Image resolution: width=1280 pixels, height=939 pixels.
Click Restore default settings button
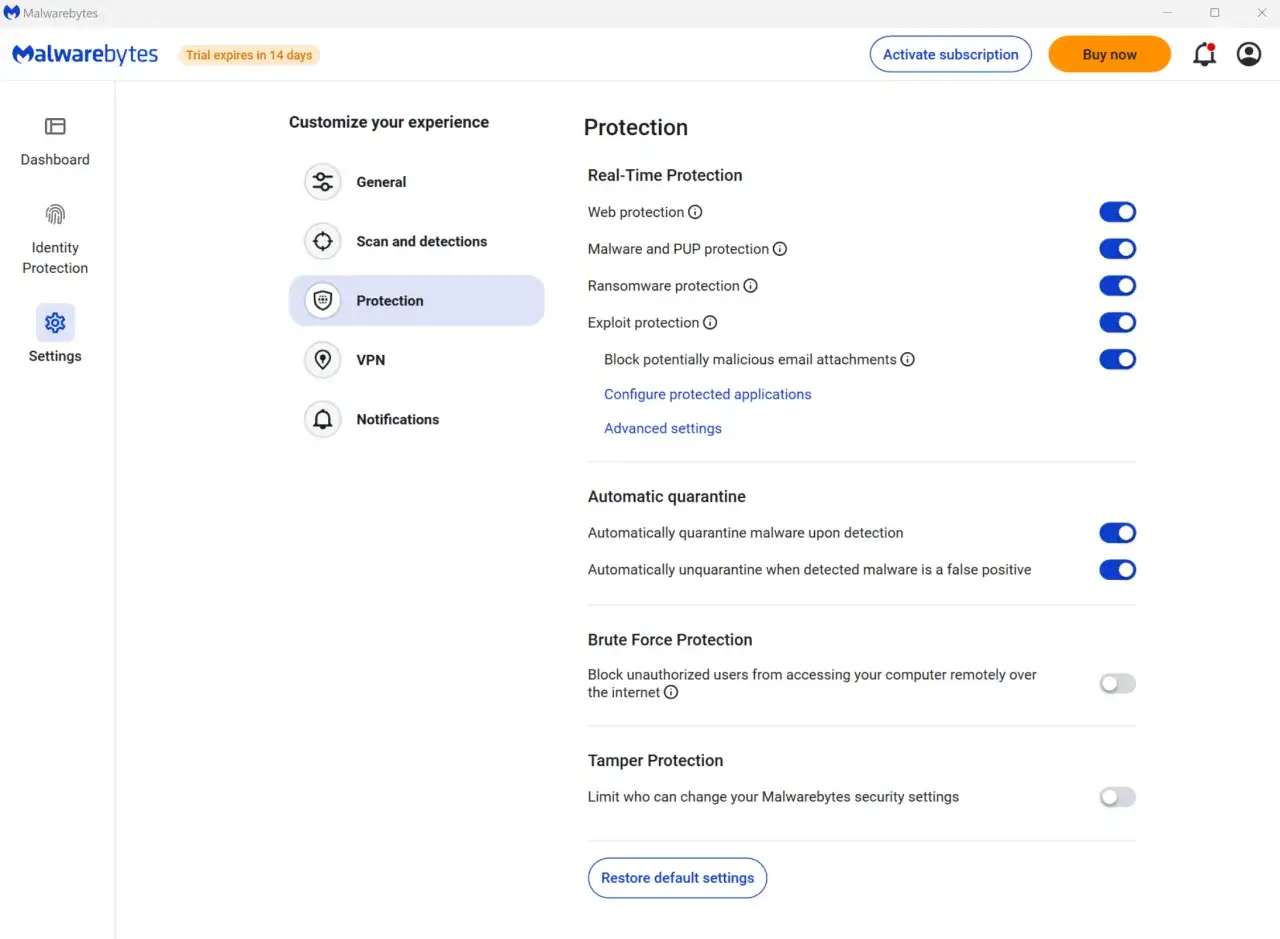(677, 878)
